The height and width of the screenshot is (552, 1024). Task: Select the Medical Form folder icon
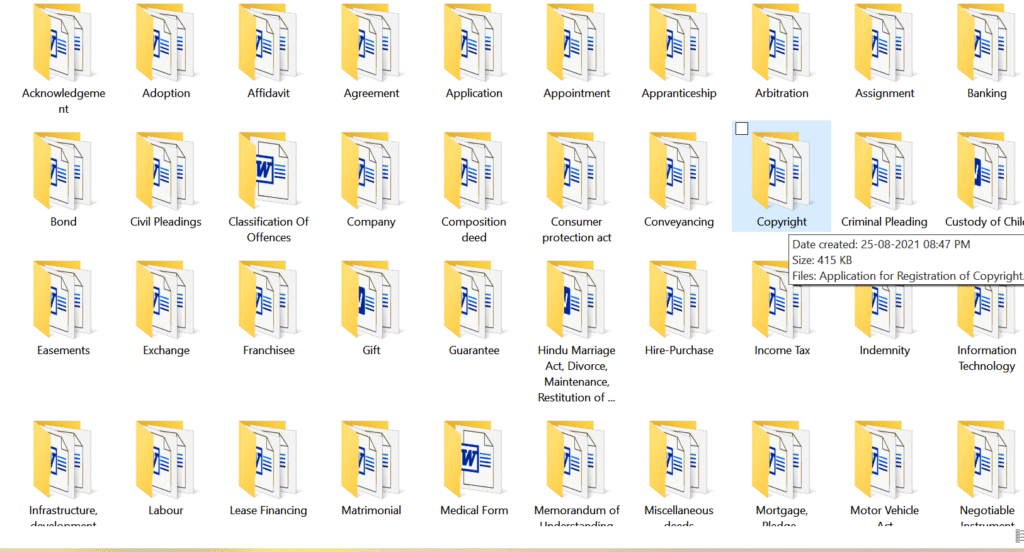click(x=474, y=460)
